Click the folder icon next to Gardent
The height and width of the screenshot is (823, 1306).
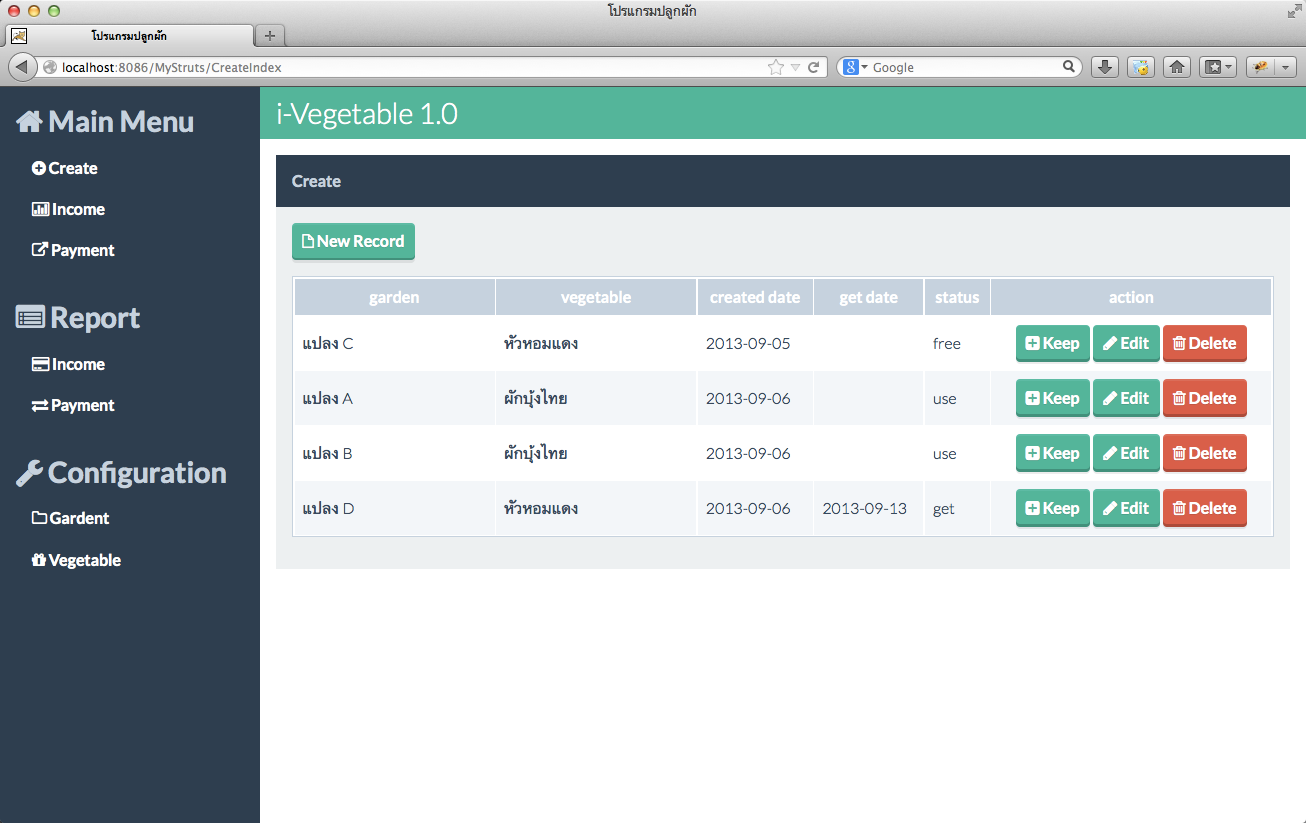[x=38, y=518]
